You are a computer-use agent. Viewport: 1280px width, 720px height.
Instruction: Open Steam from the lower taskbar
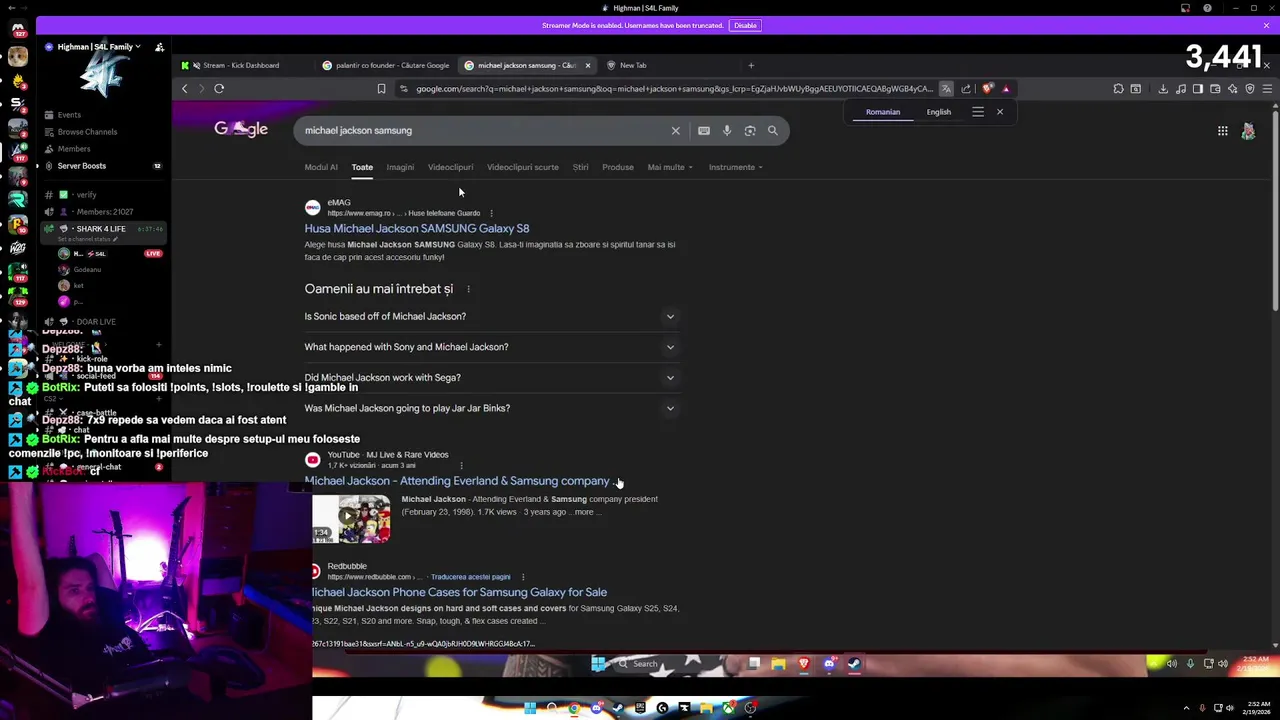point(618,708)
